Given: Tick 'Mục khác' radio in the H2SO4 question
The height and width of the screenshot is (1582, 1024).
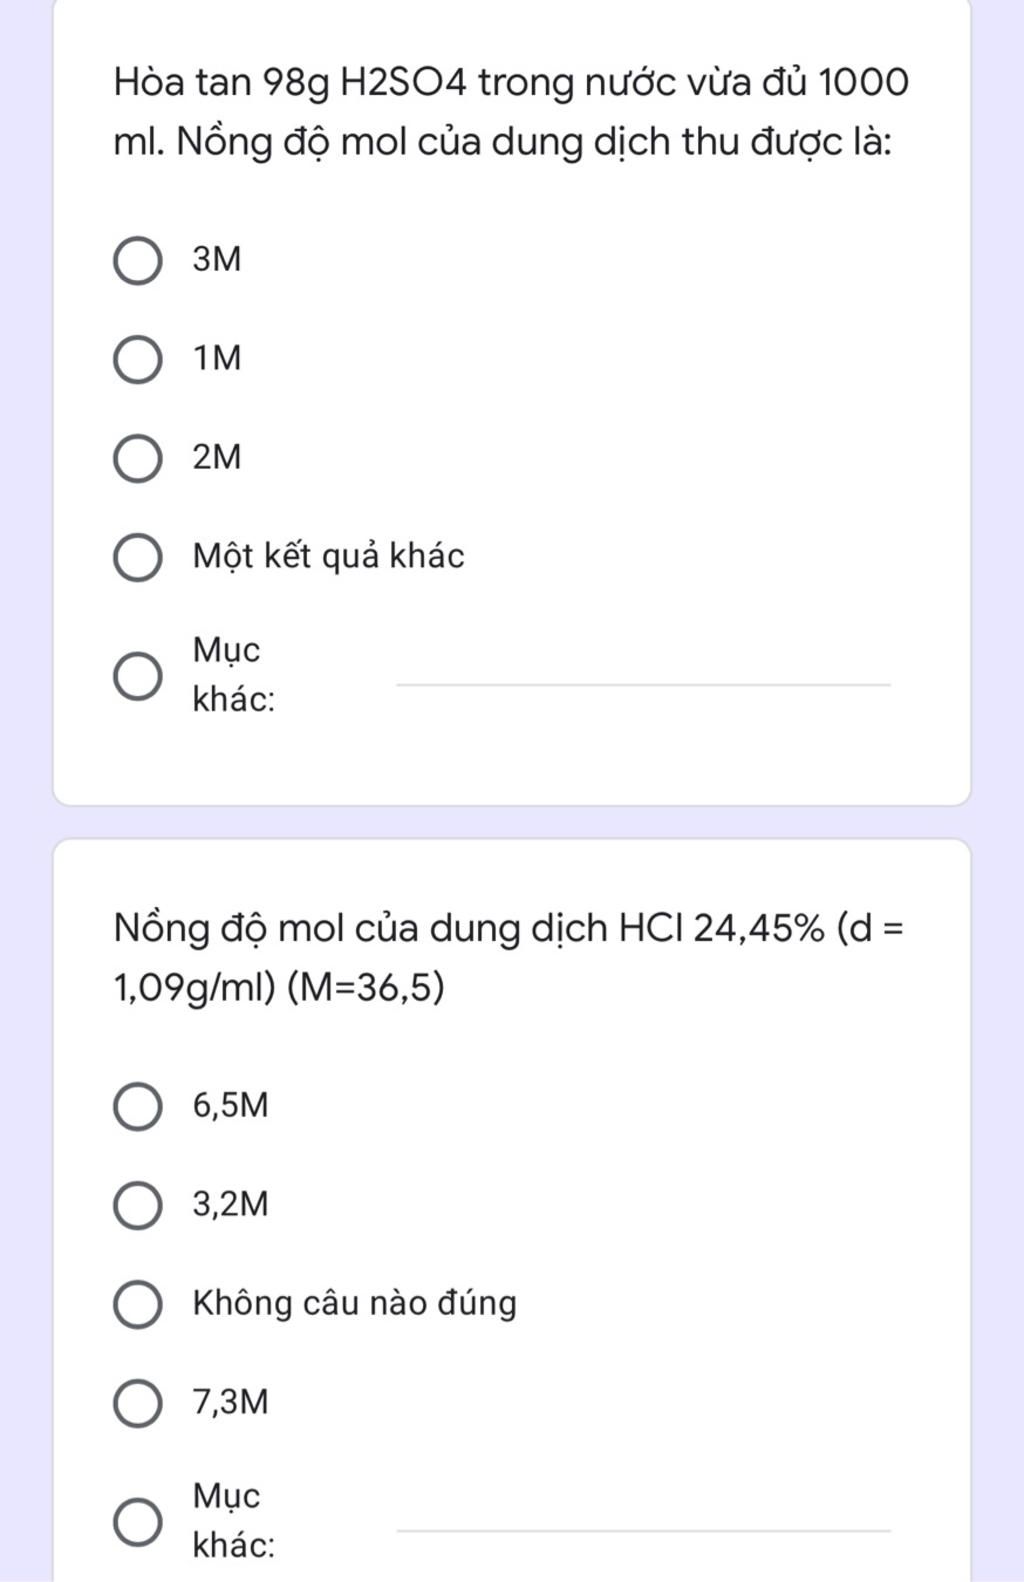Looking at the screenshot, I should (x=138, y=677).
